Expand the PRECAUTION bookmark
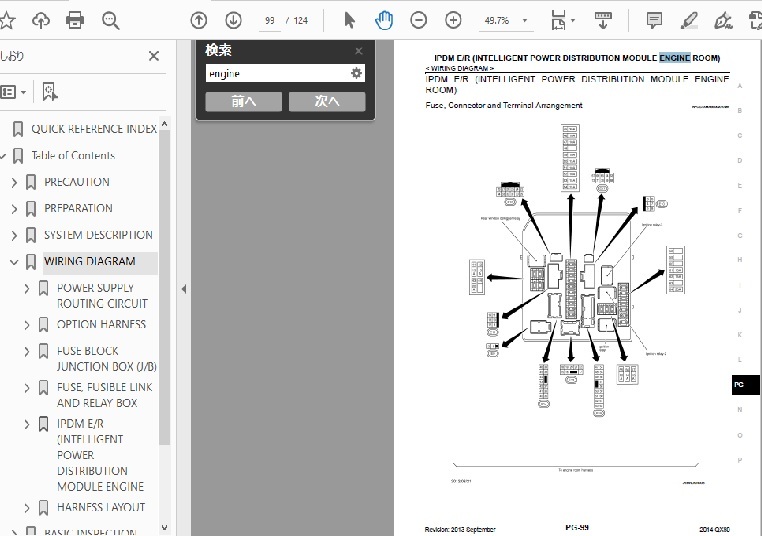The width and height of the screenshot is (762, 536). pyautogui.click(x=14, y=182)
